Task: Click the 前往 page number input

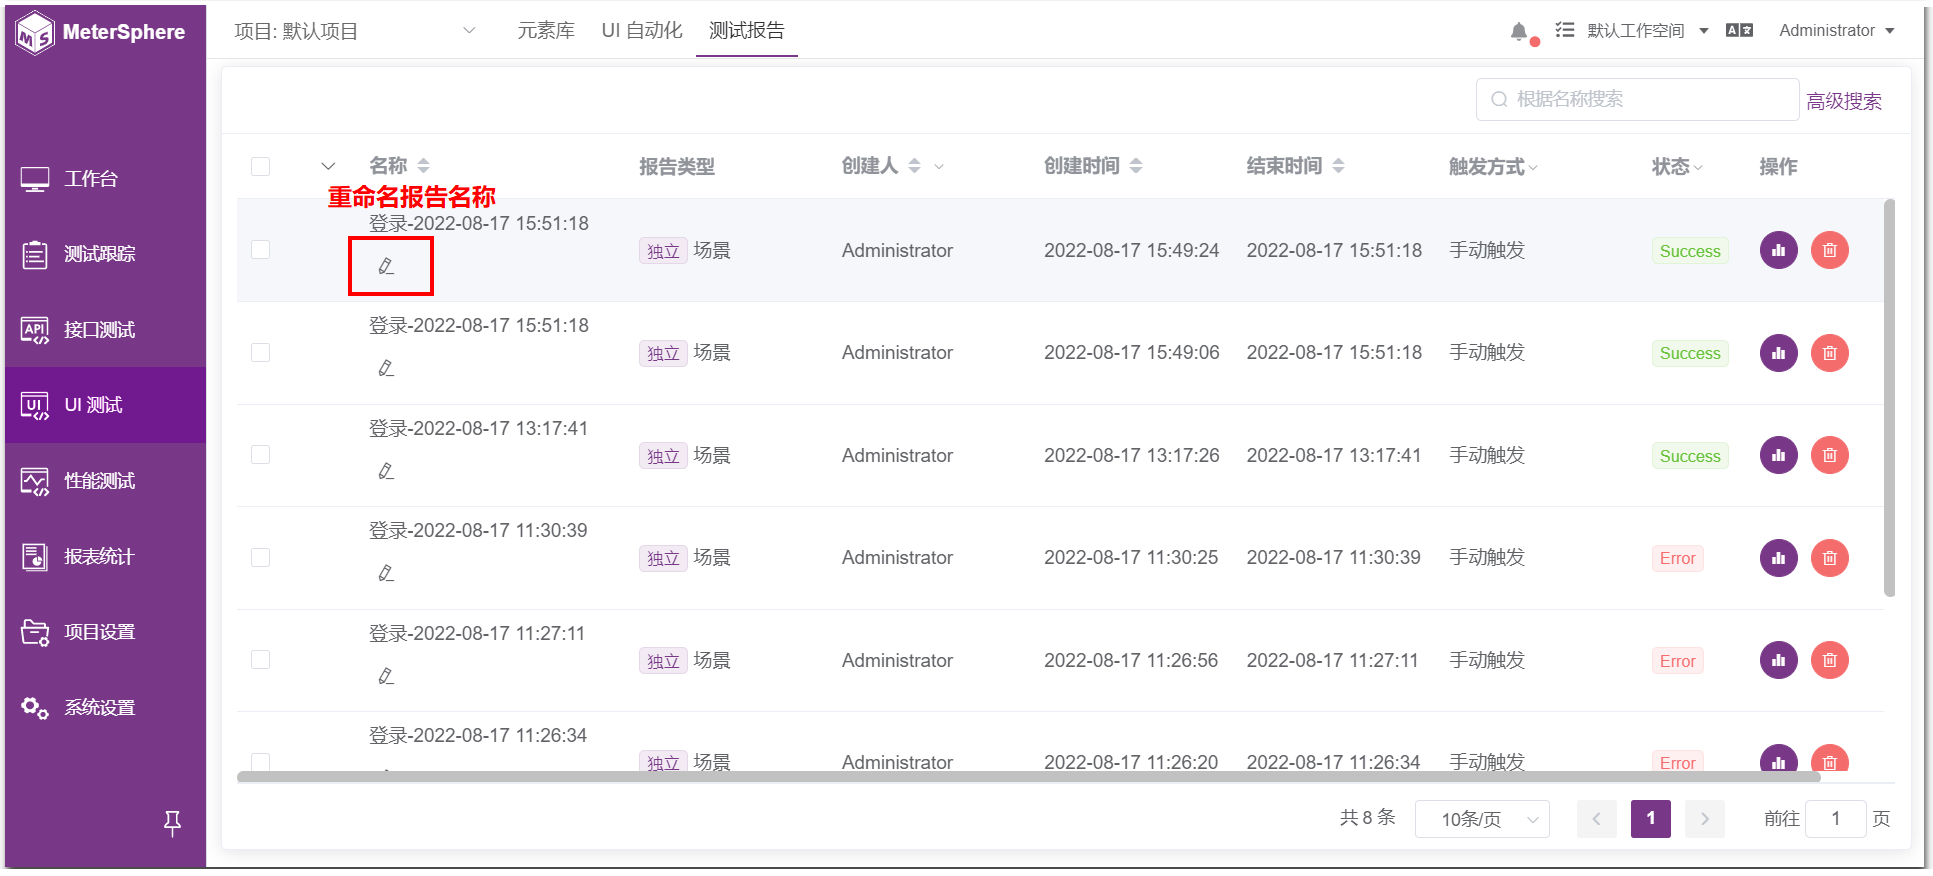Action: click(x=1835, y=819)
